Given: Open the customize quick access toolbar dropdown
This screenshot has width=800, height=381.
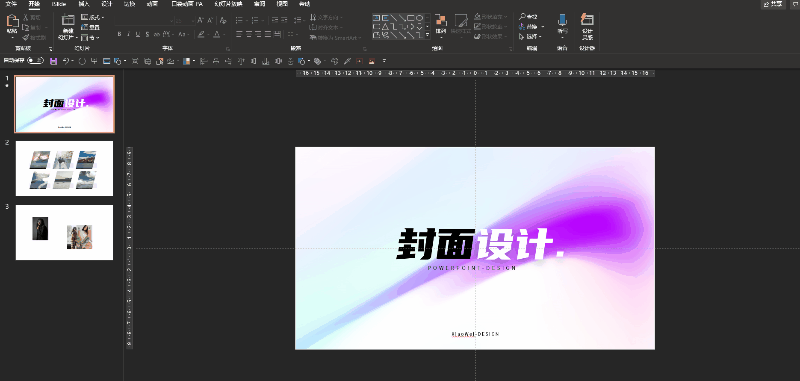Looking at the screenshot, I should pyautogui.click(x=384, y=61).
